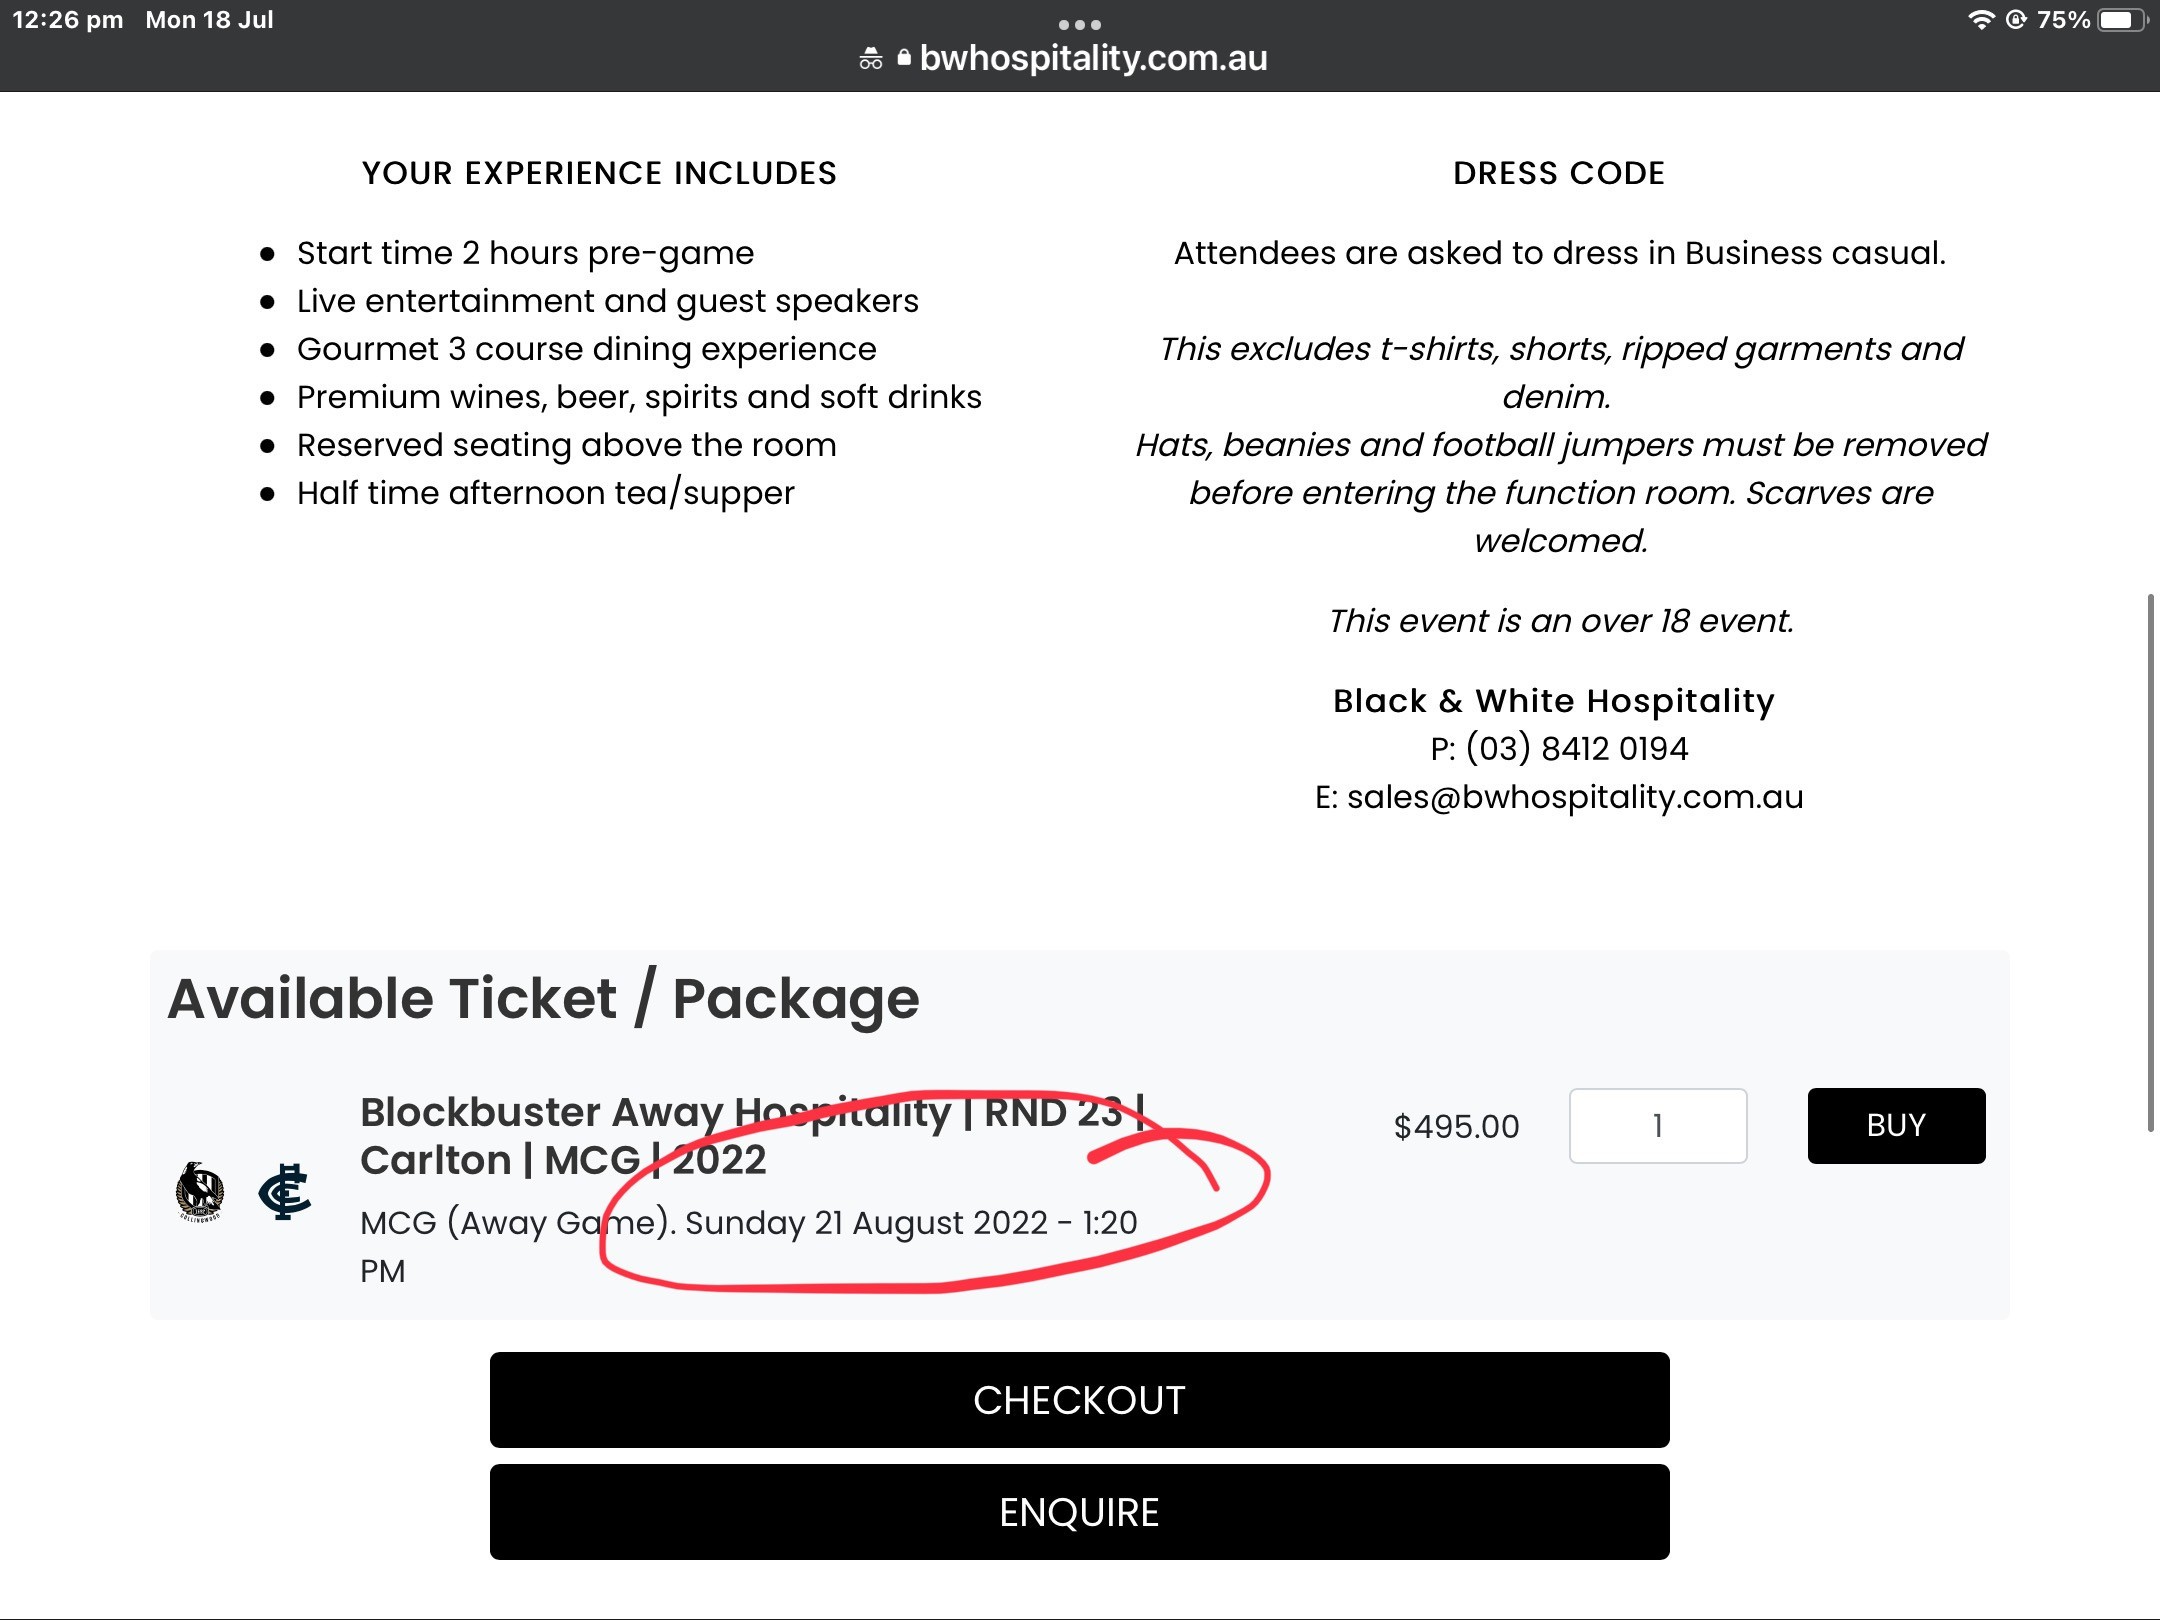Click the page's vertical scrollbar
The height and width of the screenshot is (1620, 2160).
pos(2150,862)
